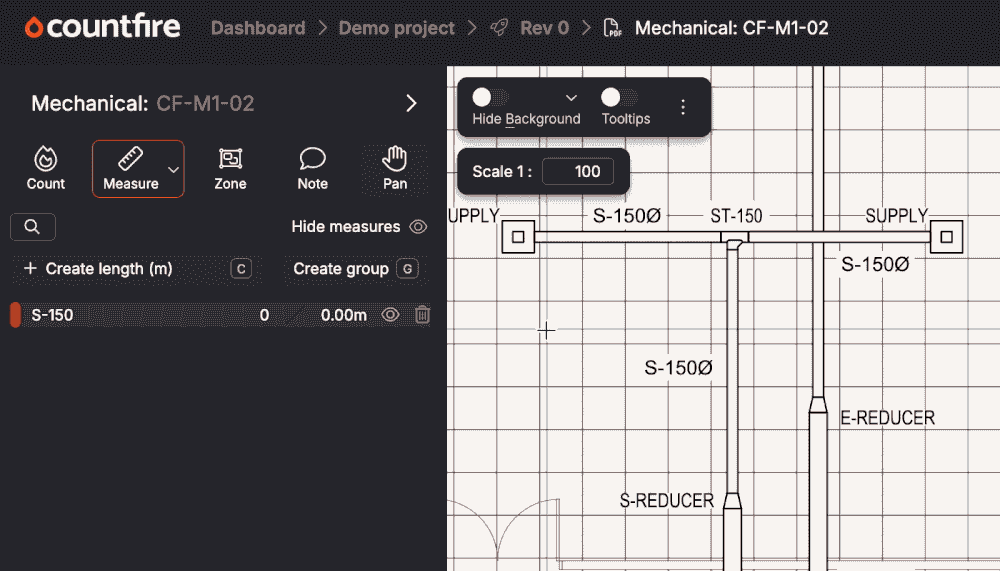Toggle the Hide Background switch
This screenshot has width=1000, height=571.
pyautogui.click(x=490, y=97)
